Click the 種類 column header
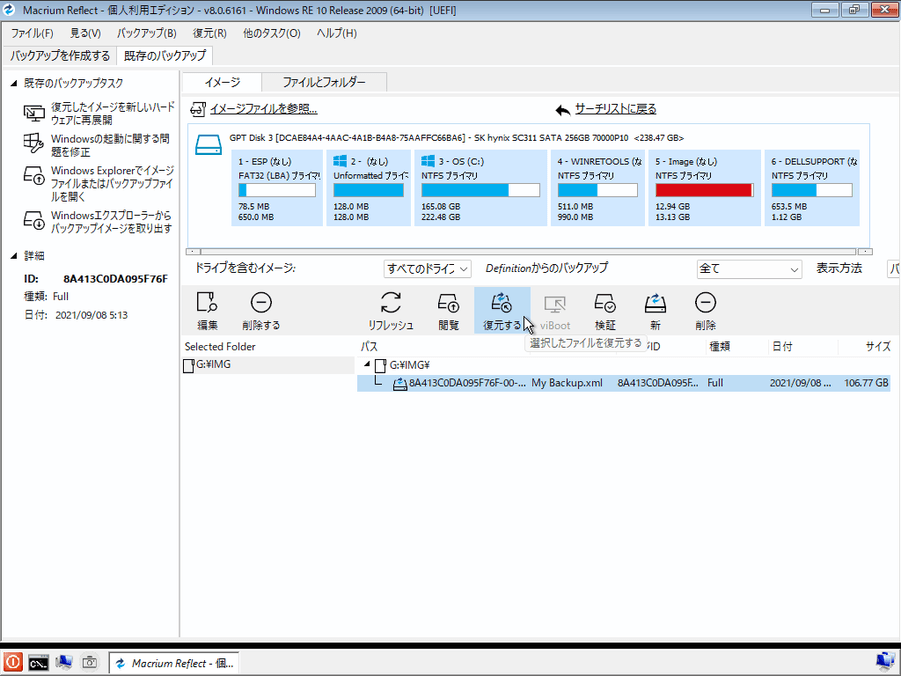The image size is (901, 676). [x=719, y=347]
